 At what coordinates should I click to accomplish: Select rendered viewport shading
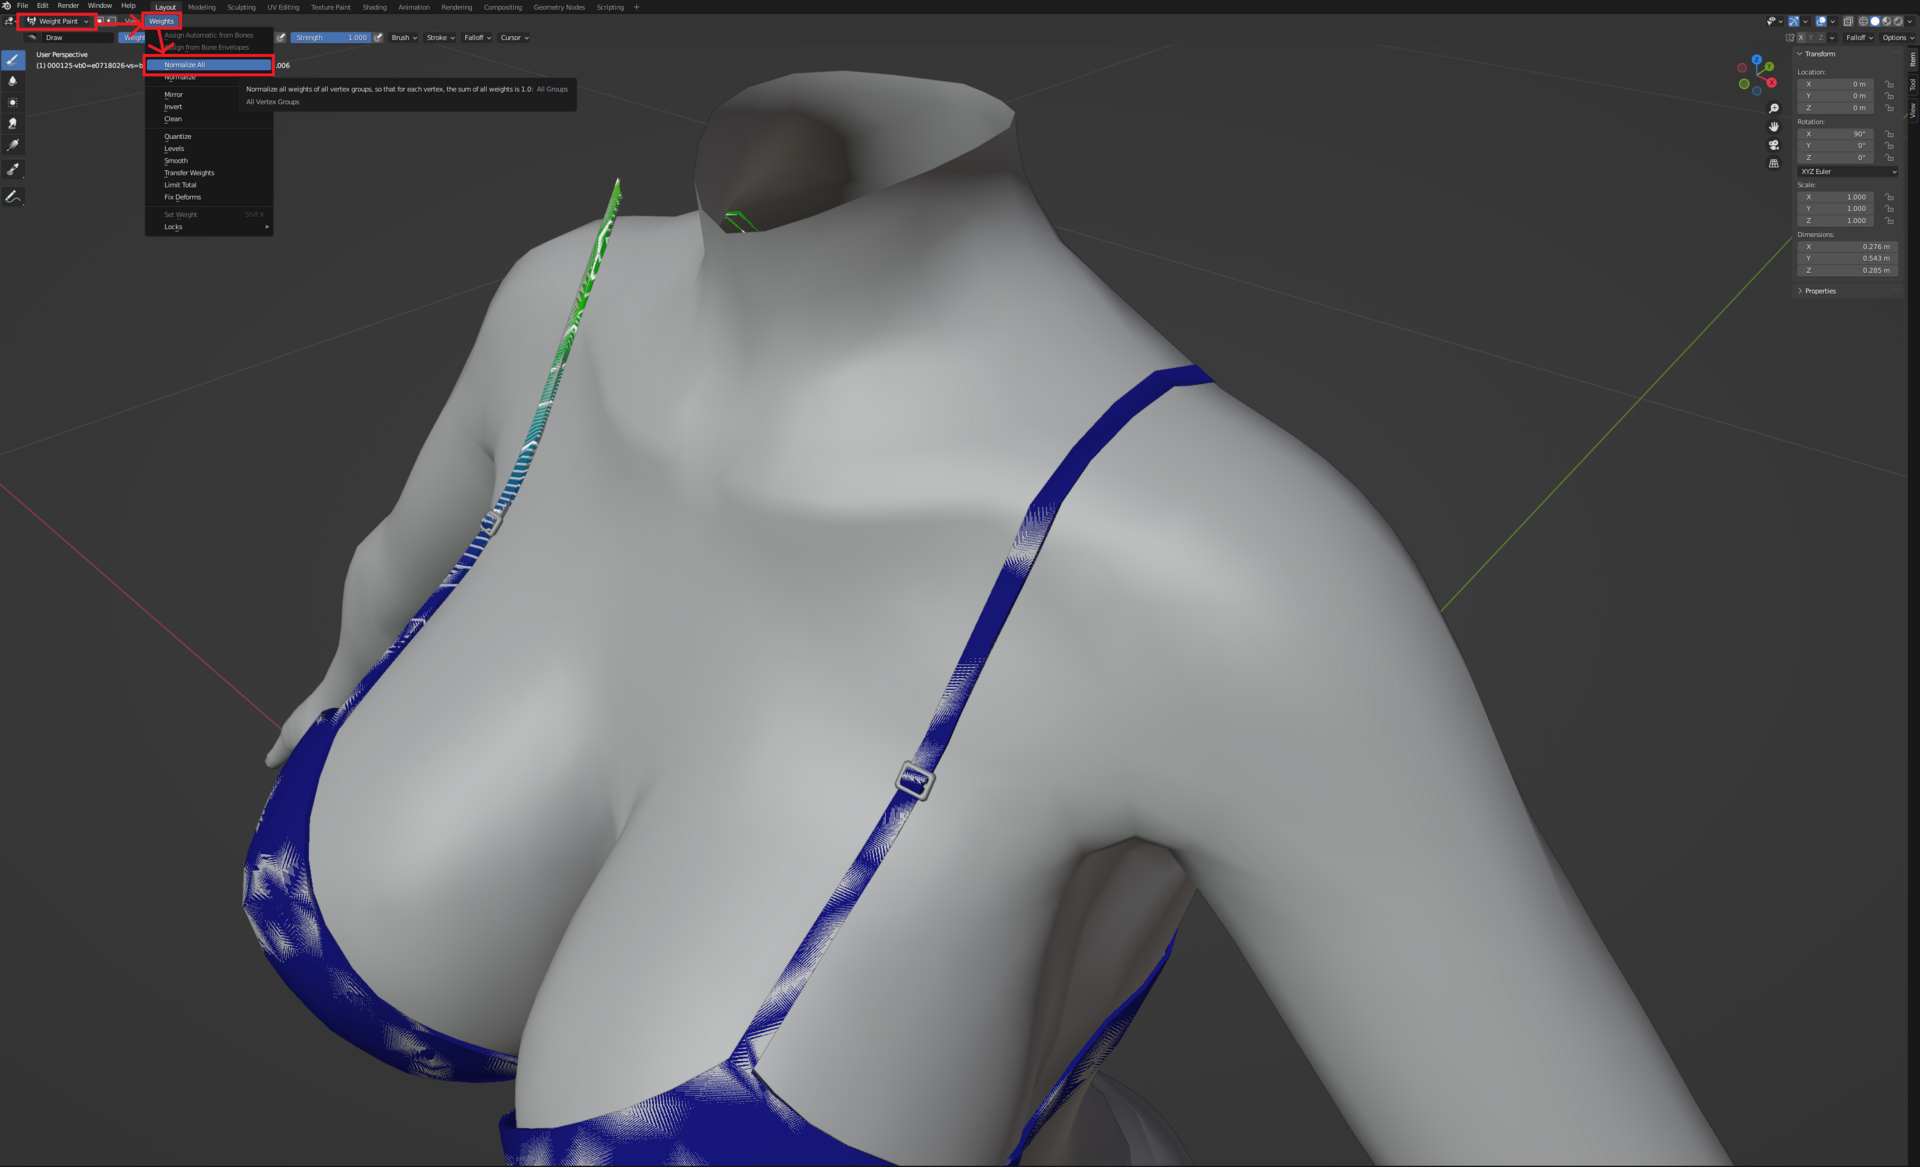(1898, 21)
